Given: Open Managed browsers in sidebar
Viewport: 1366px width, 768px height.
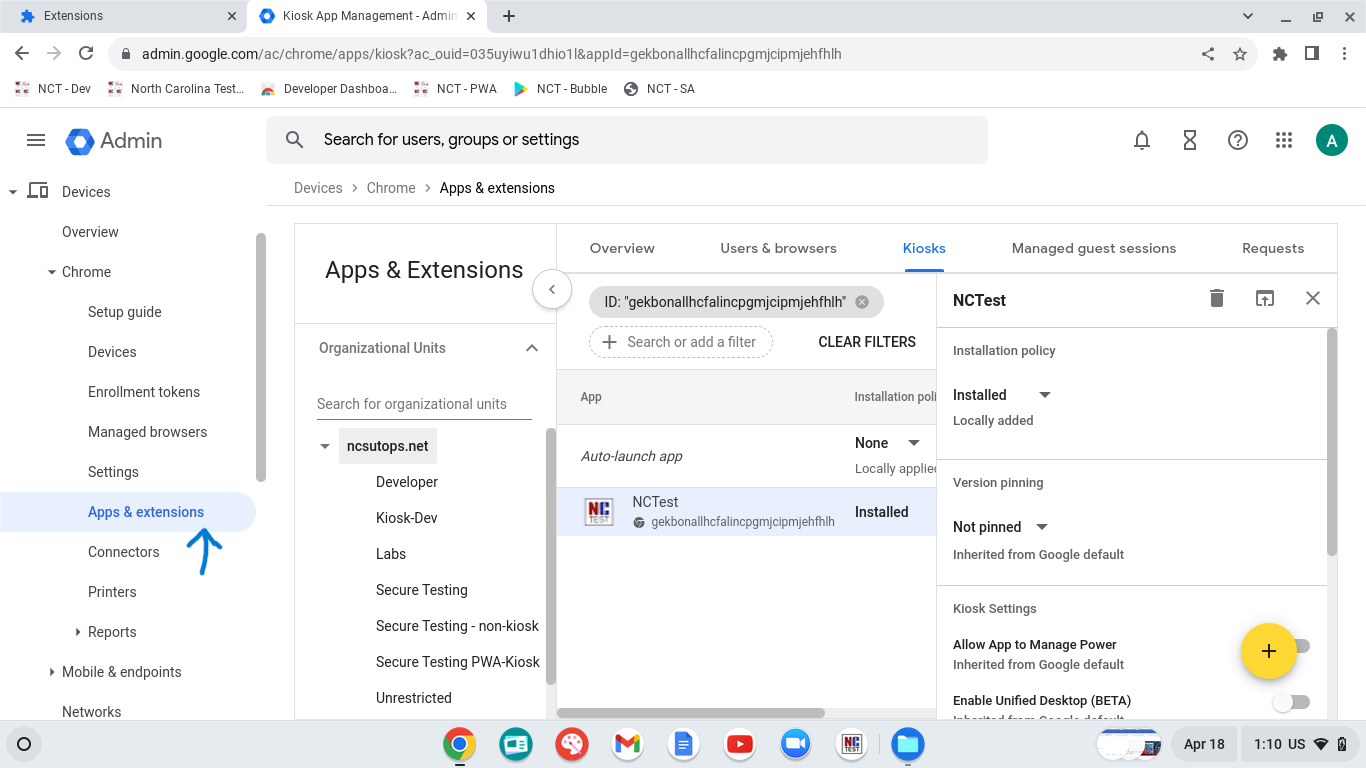Looking at the screenshot, I should 148,432.
